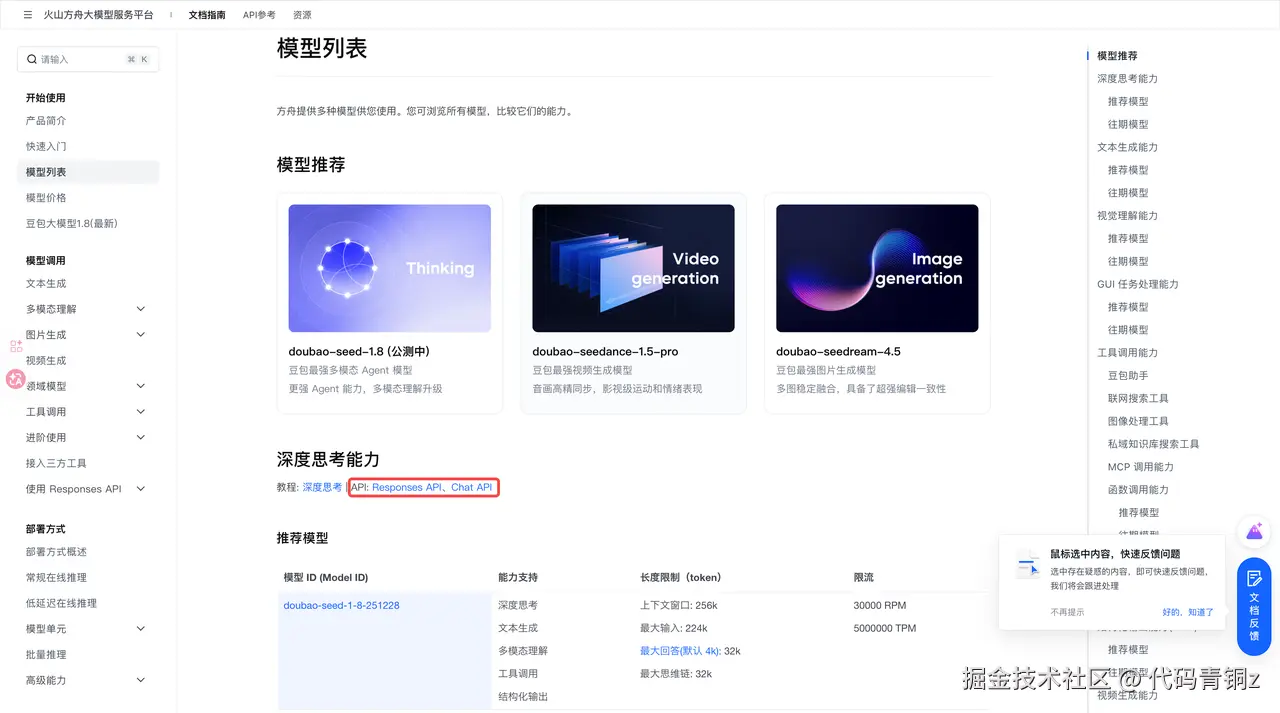Expand 多模态理解 sidebar section
The height and width of the screenshot is (713, 1280).
tap(140, 309)
